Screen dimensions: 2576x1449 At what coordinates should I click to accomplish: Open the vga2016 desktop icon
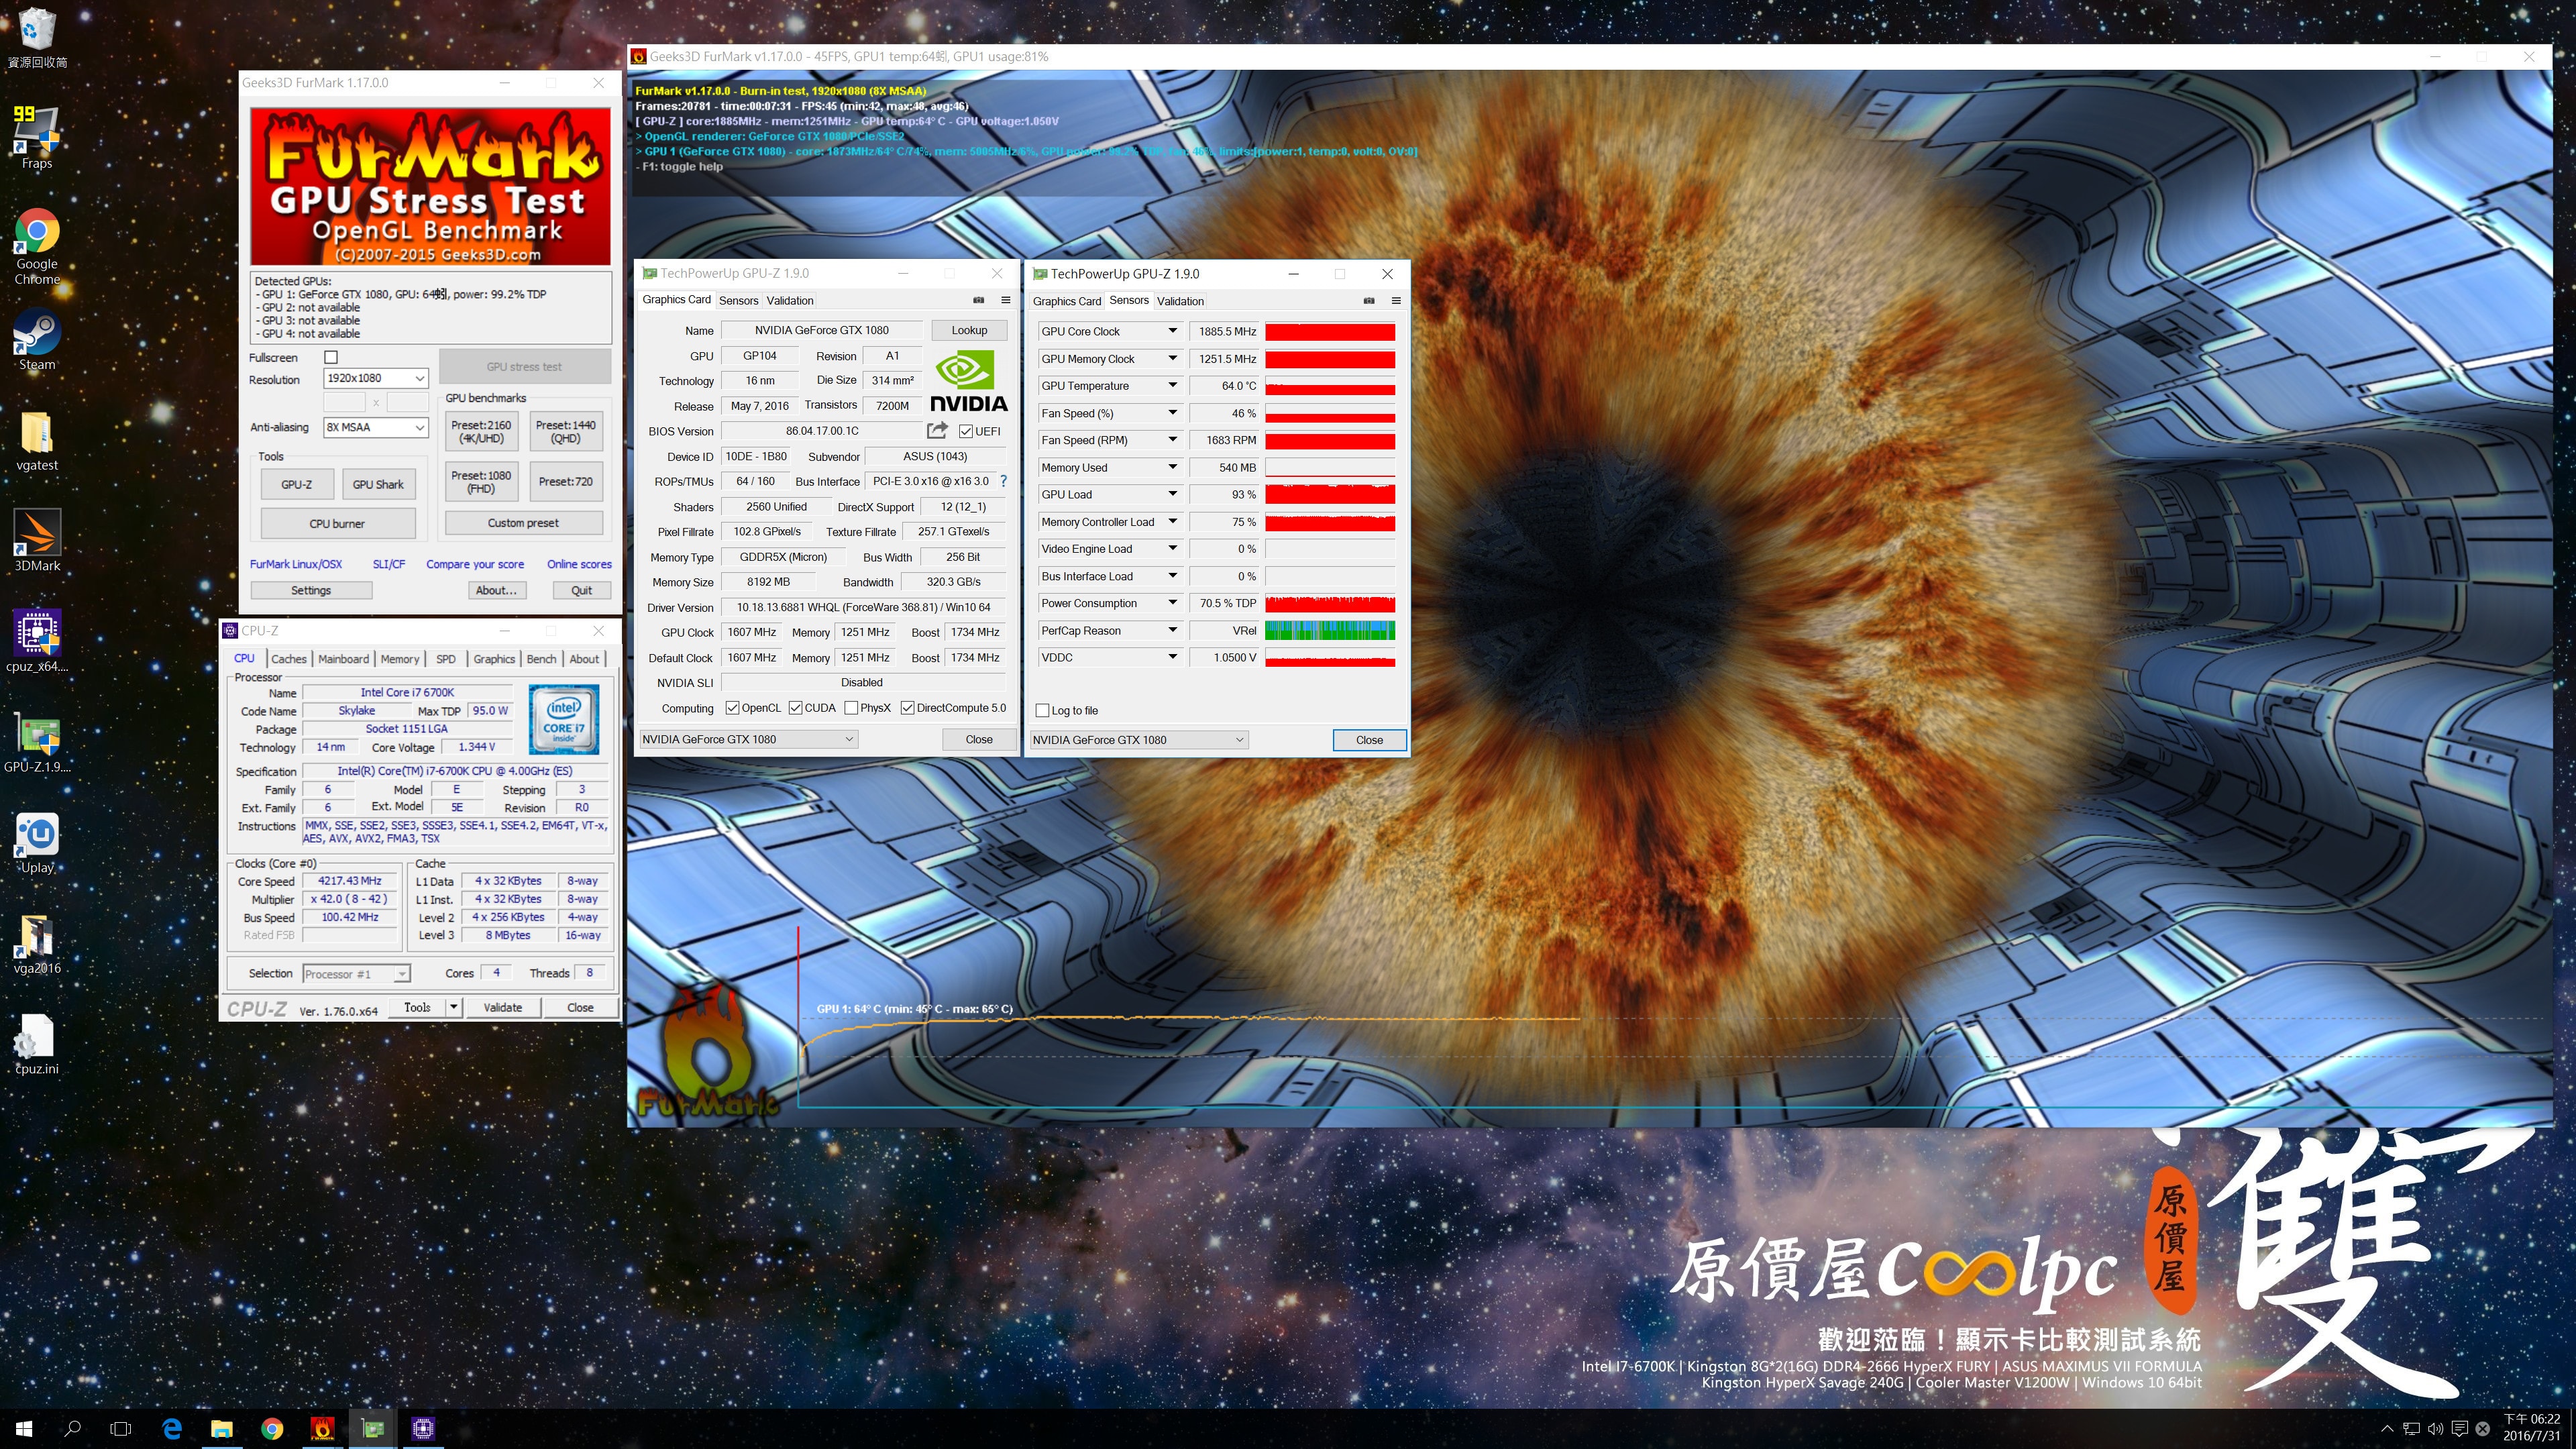coord(37,943)
